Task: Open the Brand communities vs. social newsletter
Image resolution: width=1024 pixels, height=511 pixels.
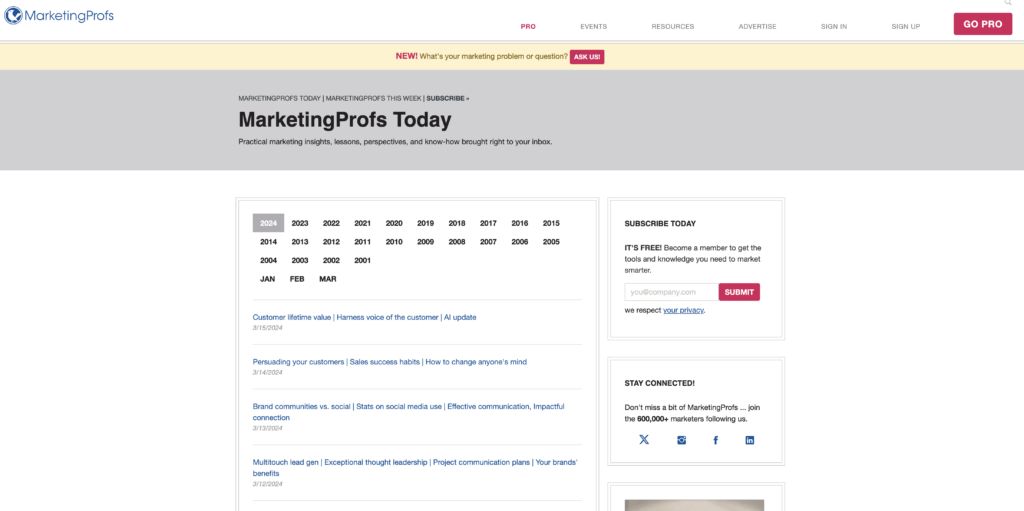Action: coord(409,412)
